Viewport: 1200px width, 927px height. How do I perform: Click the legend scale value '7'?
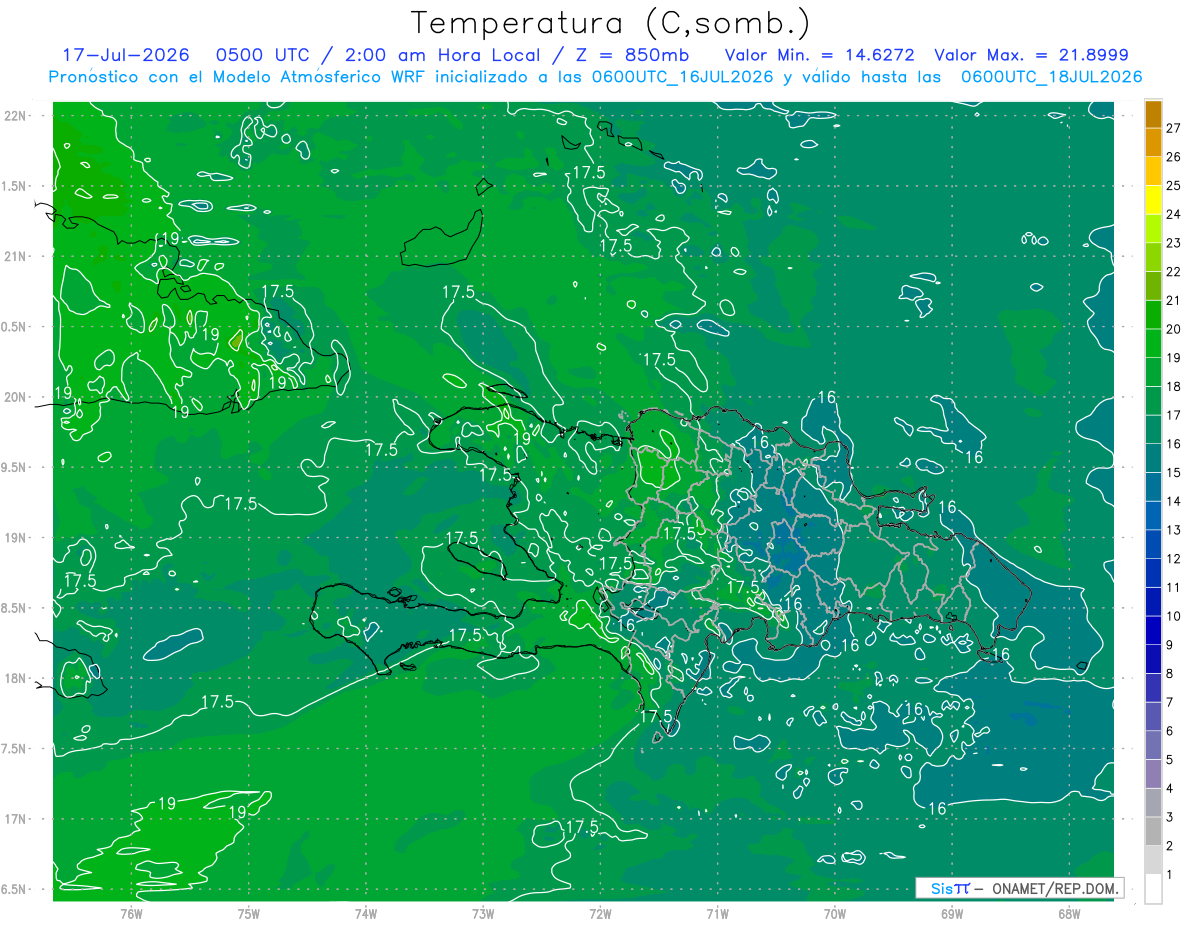(x=1170, y=702)
